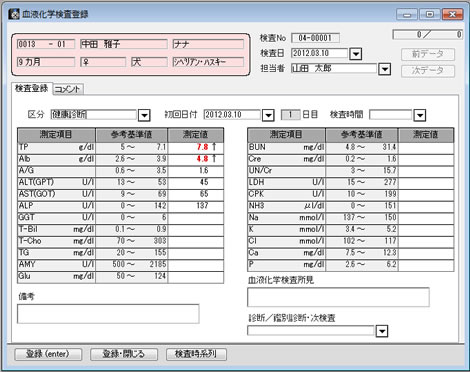Viewport: 470px width, 372px height.
Task: Click the owner name field 中田 雅子
Action: point(124,44)
